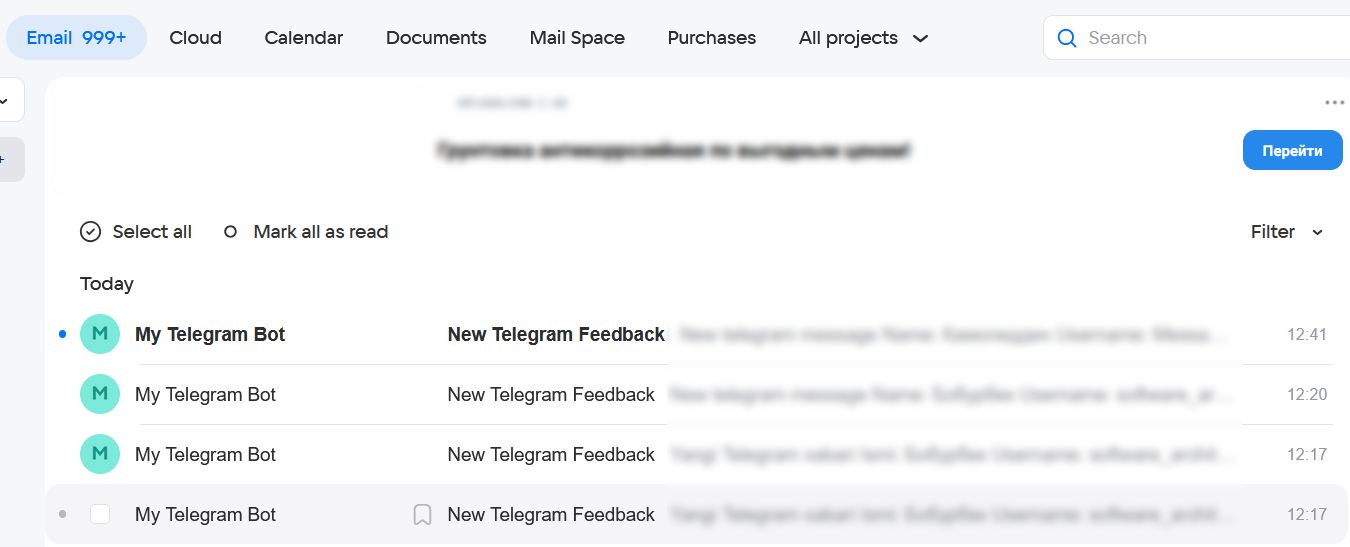The image size is (1350, 547).
Task: Click the search magnifier icon
Action: [x=1067, y=38]
